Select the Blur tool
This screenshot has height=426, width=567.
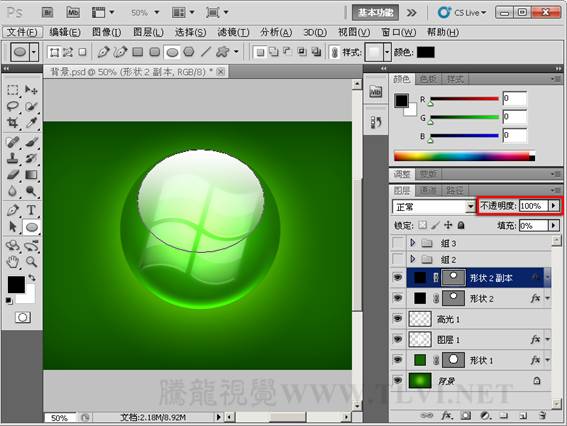(13, 191)
